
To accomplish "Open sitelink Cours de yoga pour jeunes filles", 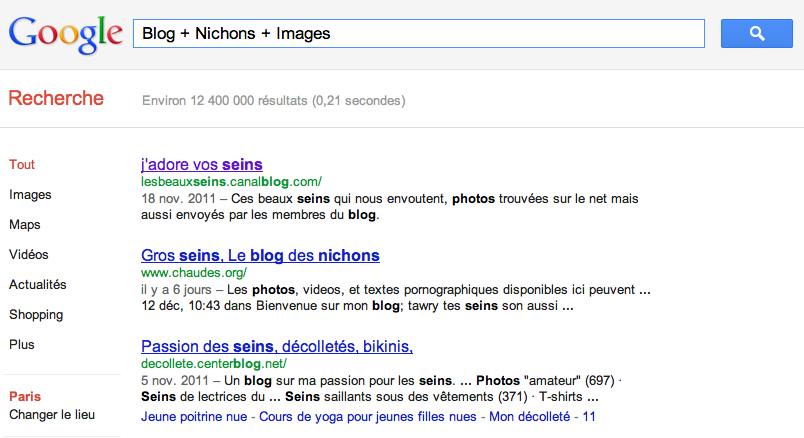I will tap(368, 416).
